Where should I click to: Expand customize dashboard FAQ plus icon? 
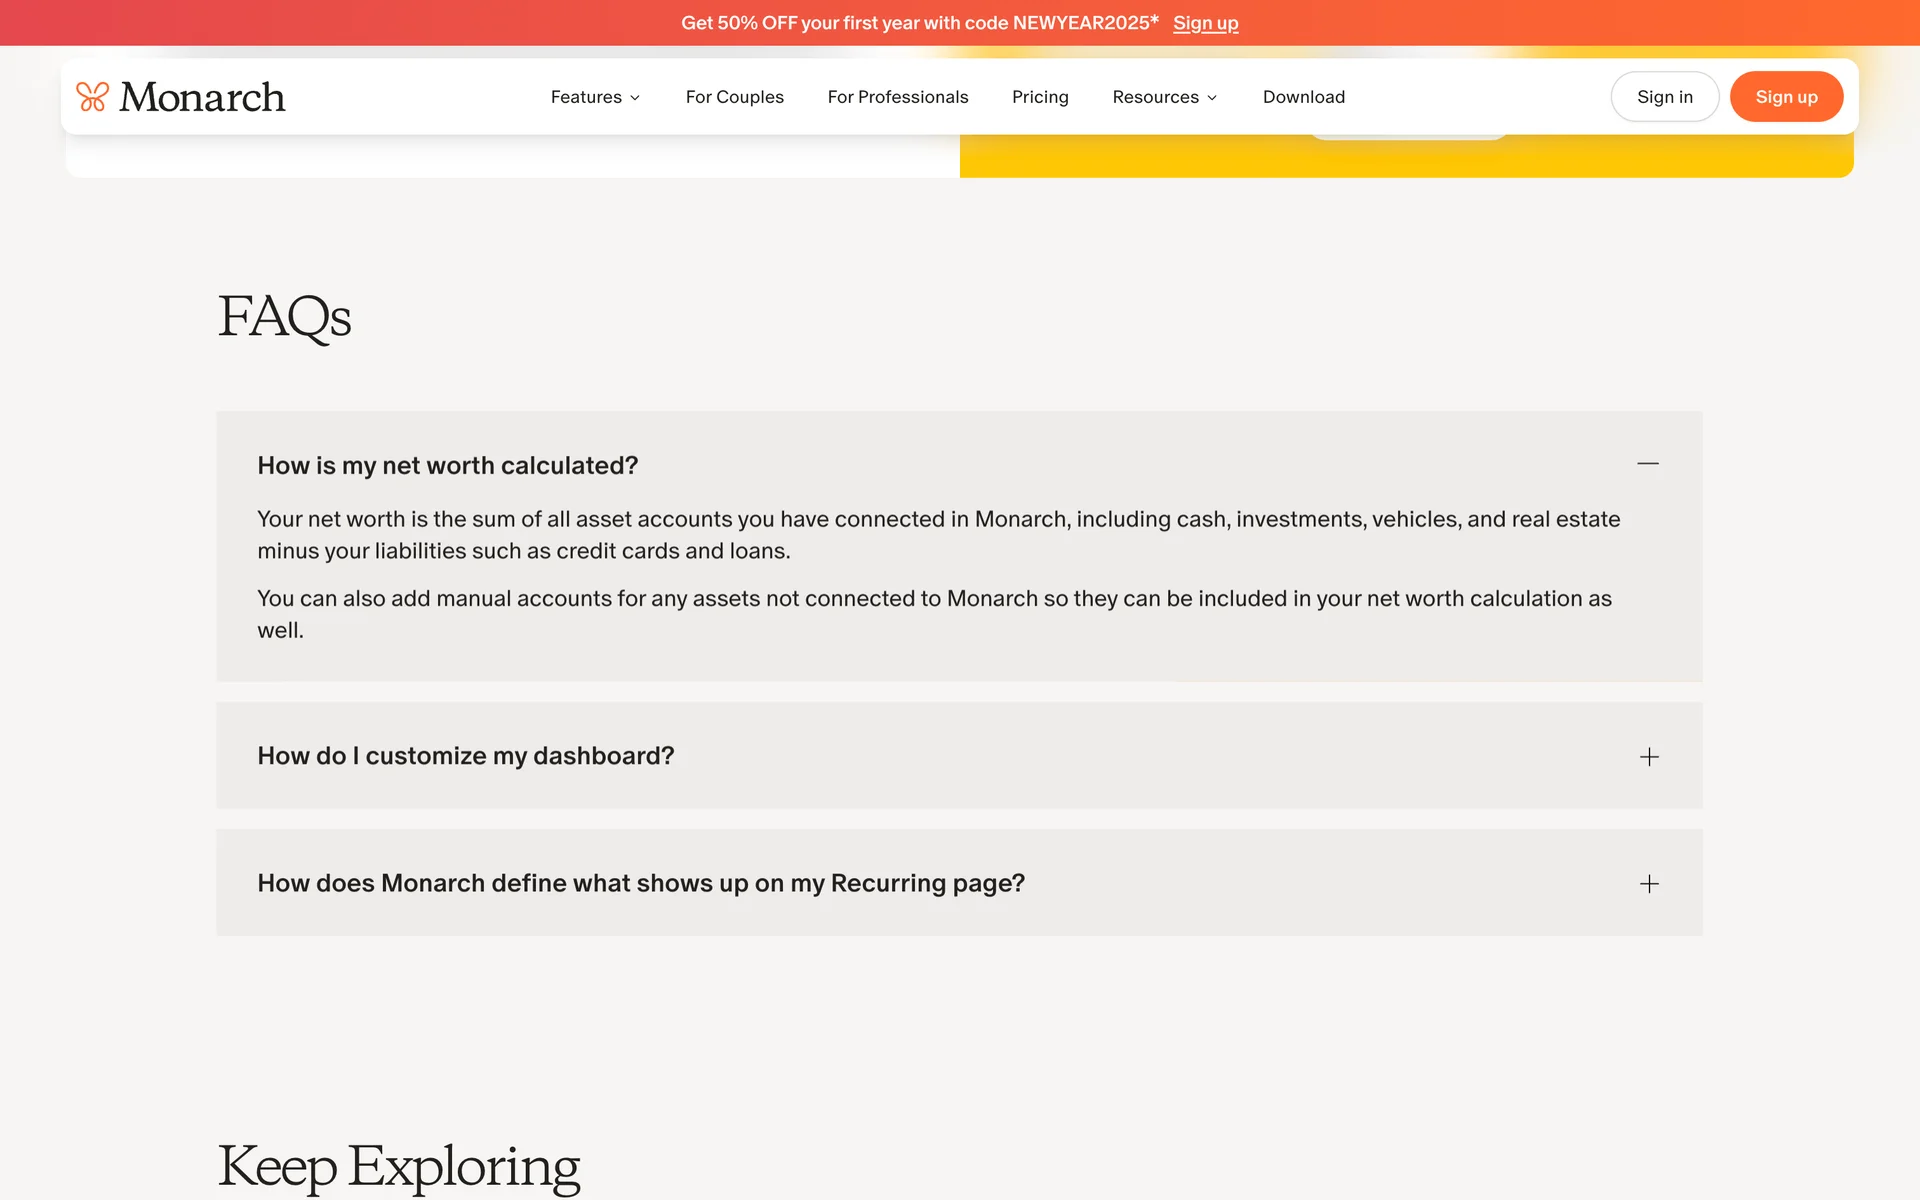point(1649,757)
